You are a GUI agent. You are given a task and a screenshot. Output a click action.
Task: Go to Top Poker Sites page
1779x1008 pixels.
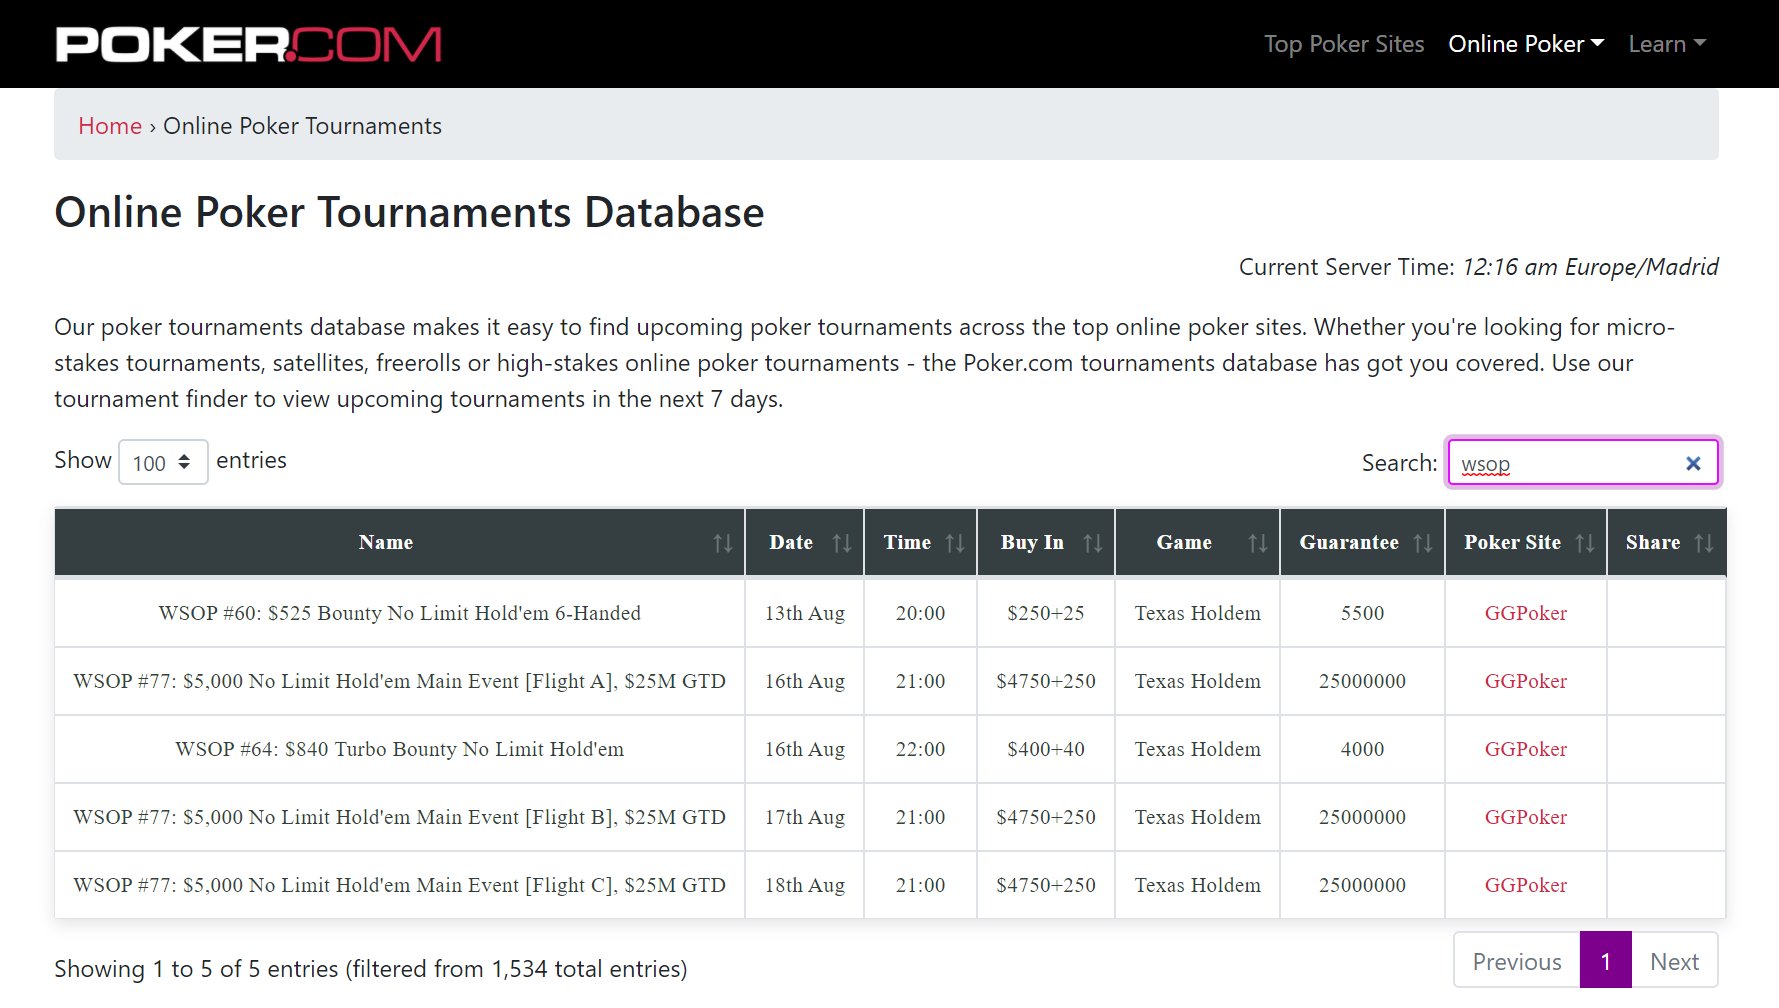pyautogui.click(x=1344, y=44)
